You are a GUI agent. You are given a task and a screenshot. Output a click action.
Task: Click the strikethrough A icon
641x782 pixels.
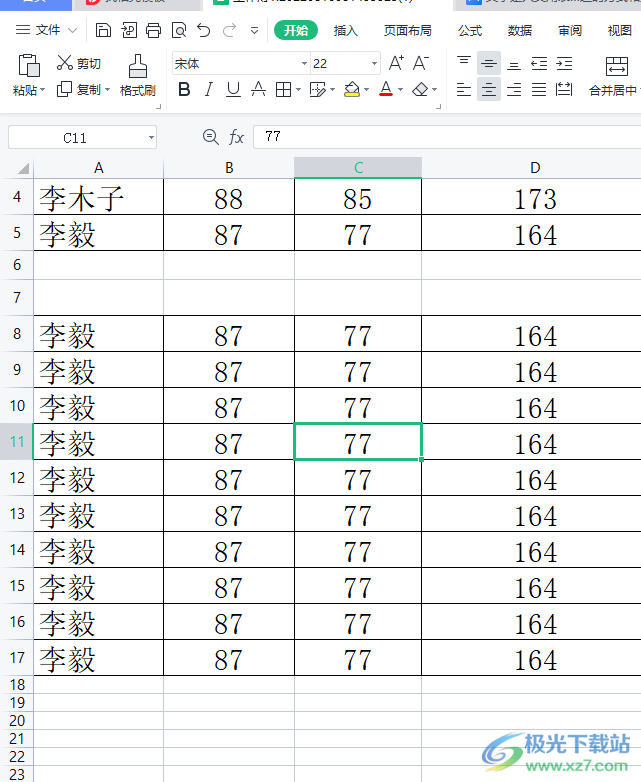point(258,90)
